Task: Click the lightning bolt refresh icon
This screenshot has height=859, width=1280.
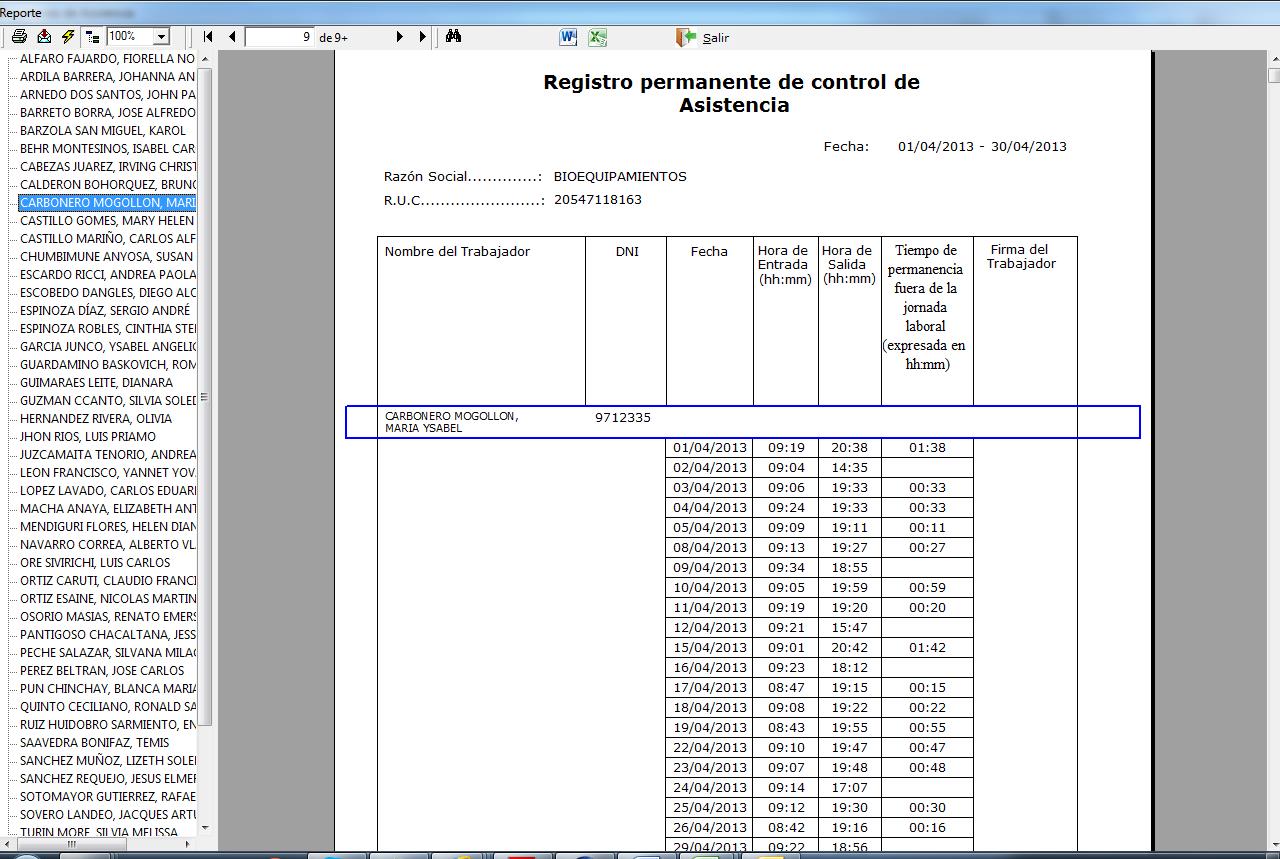Action: coord(68,36)
